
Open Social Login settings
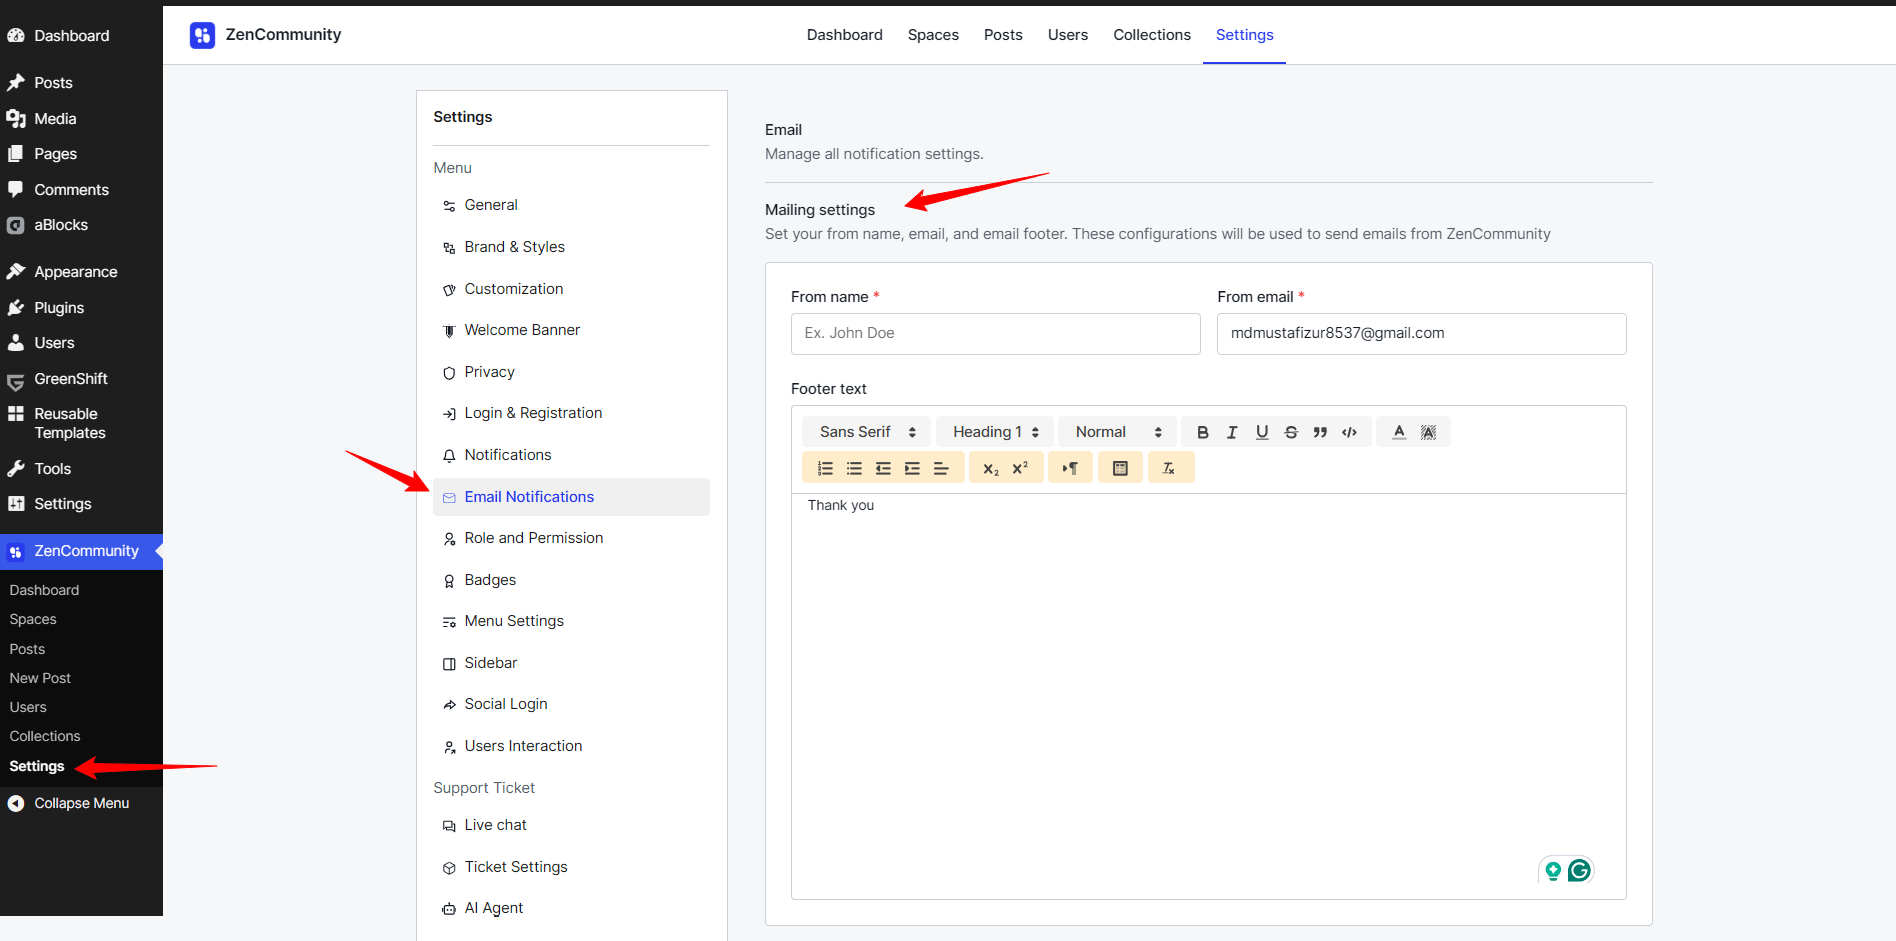(571, 704)
